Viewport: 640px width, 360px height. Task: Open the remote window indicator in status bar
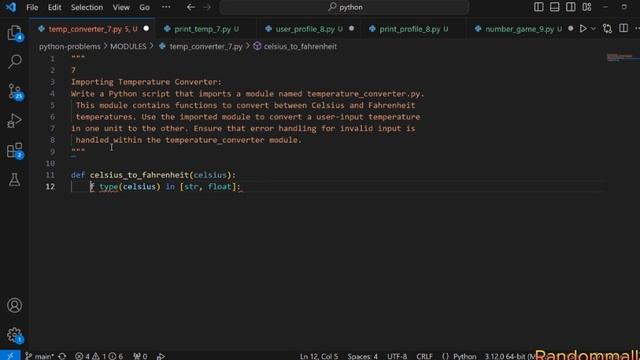click(x=10, y=356)
